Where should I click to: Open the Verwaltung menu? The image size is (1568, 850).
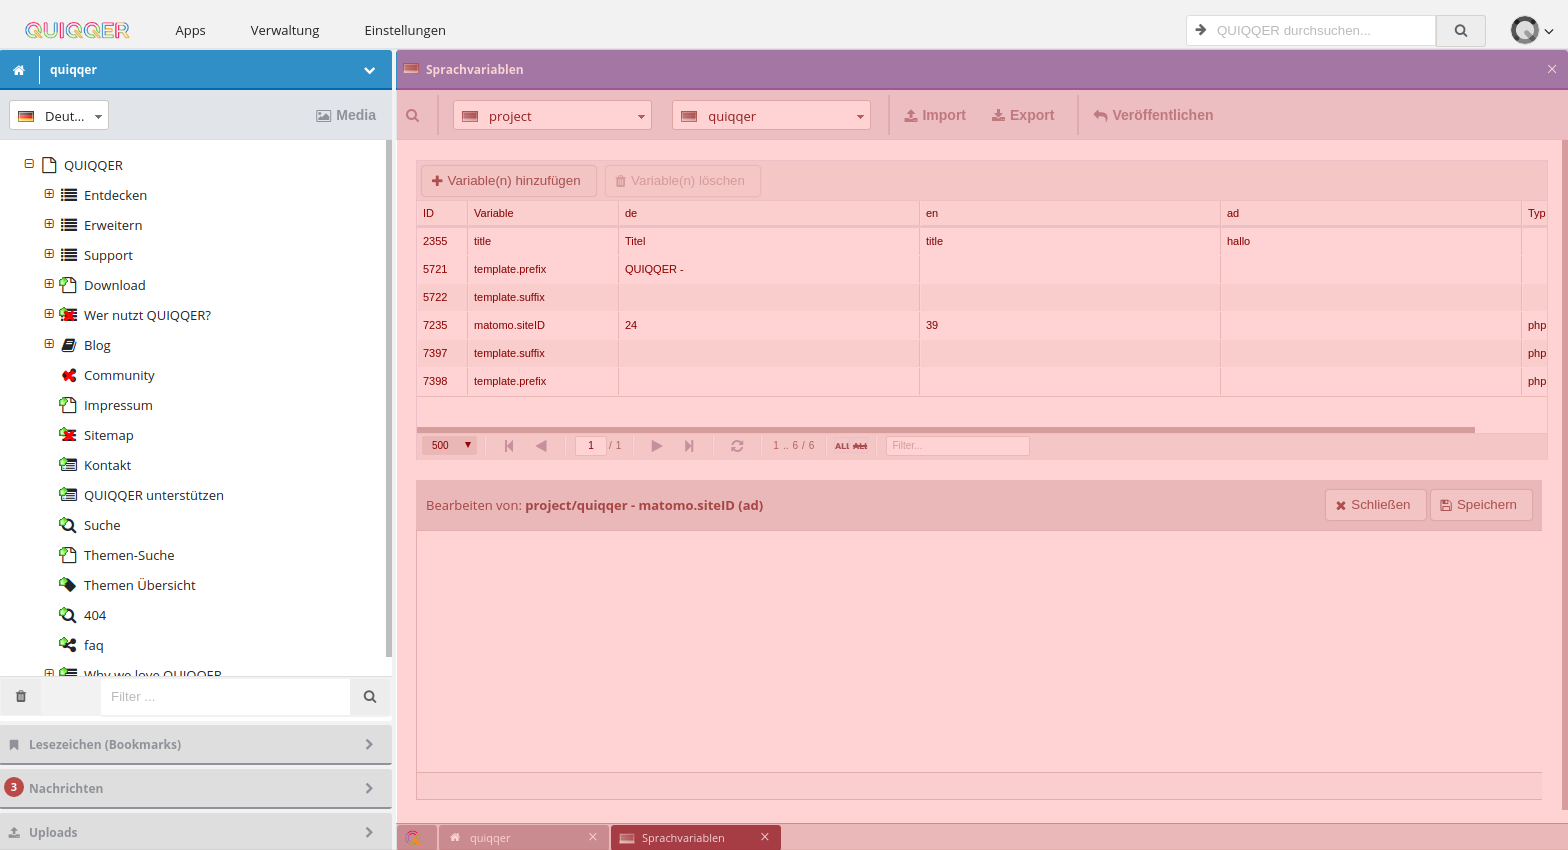(x=285, y=30)
